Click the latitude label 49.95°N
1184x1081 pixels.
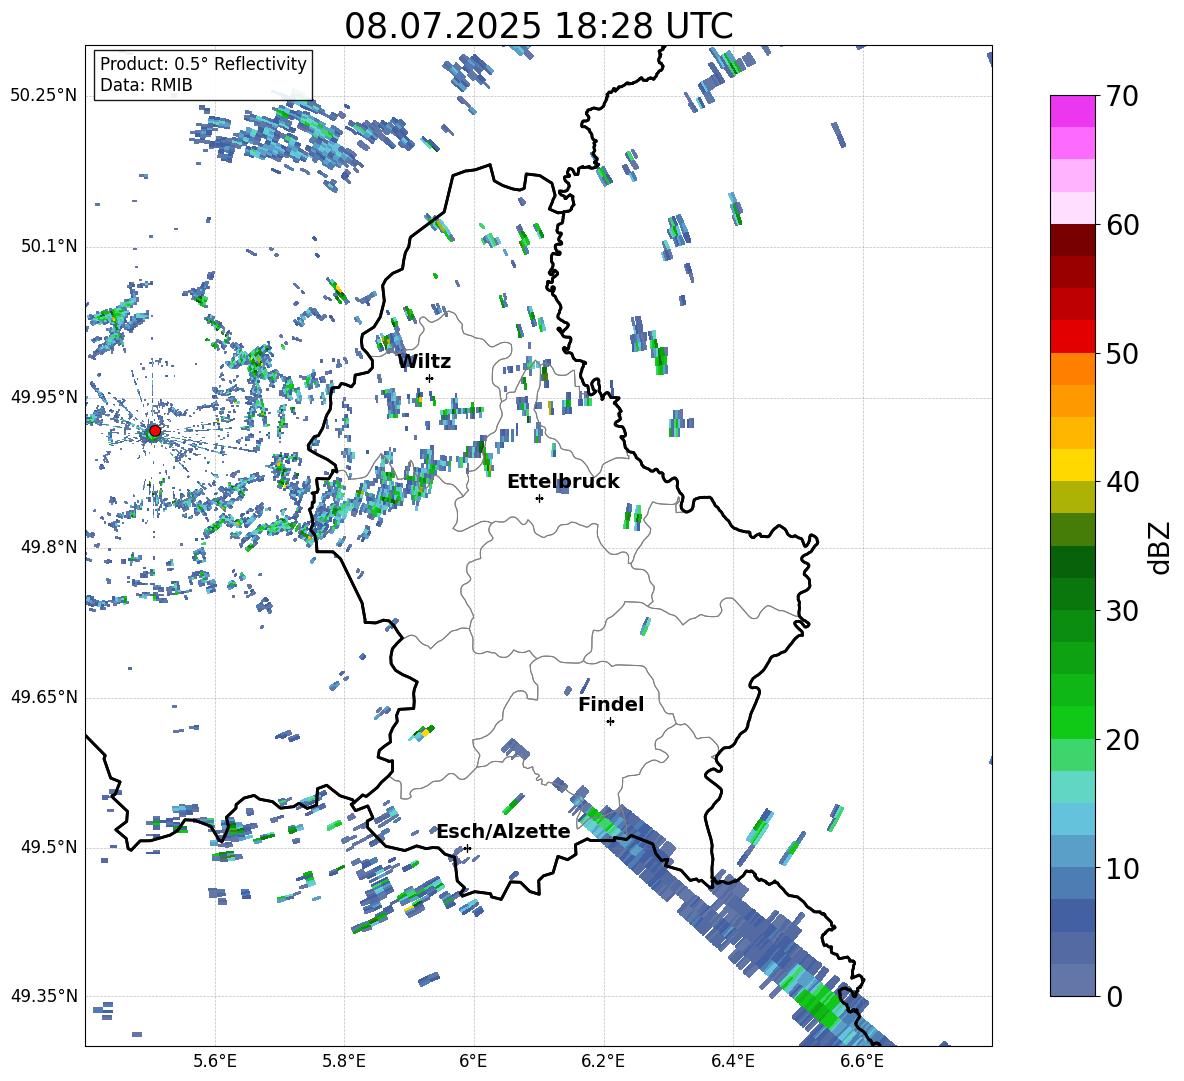point(44,397)
